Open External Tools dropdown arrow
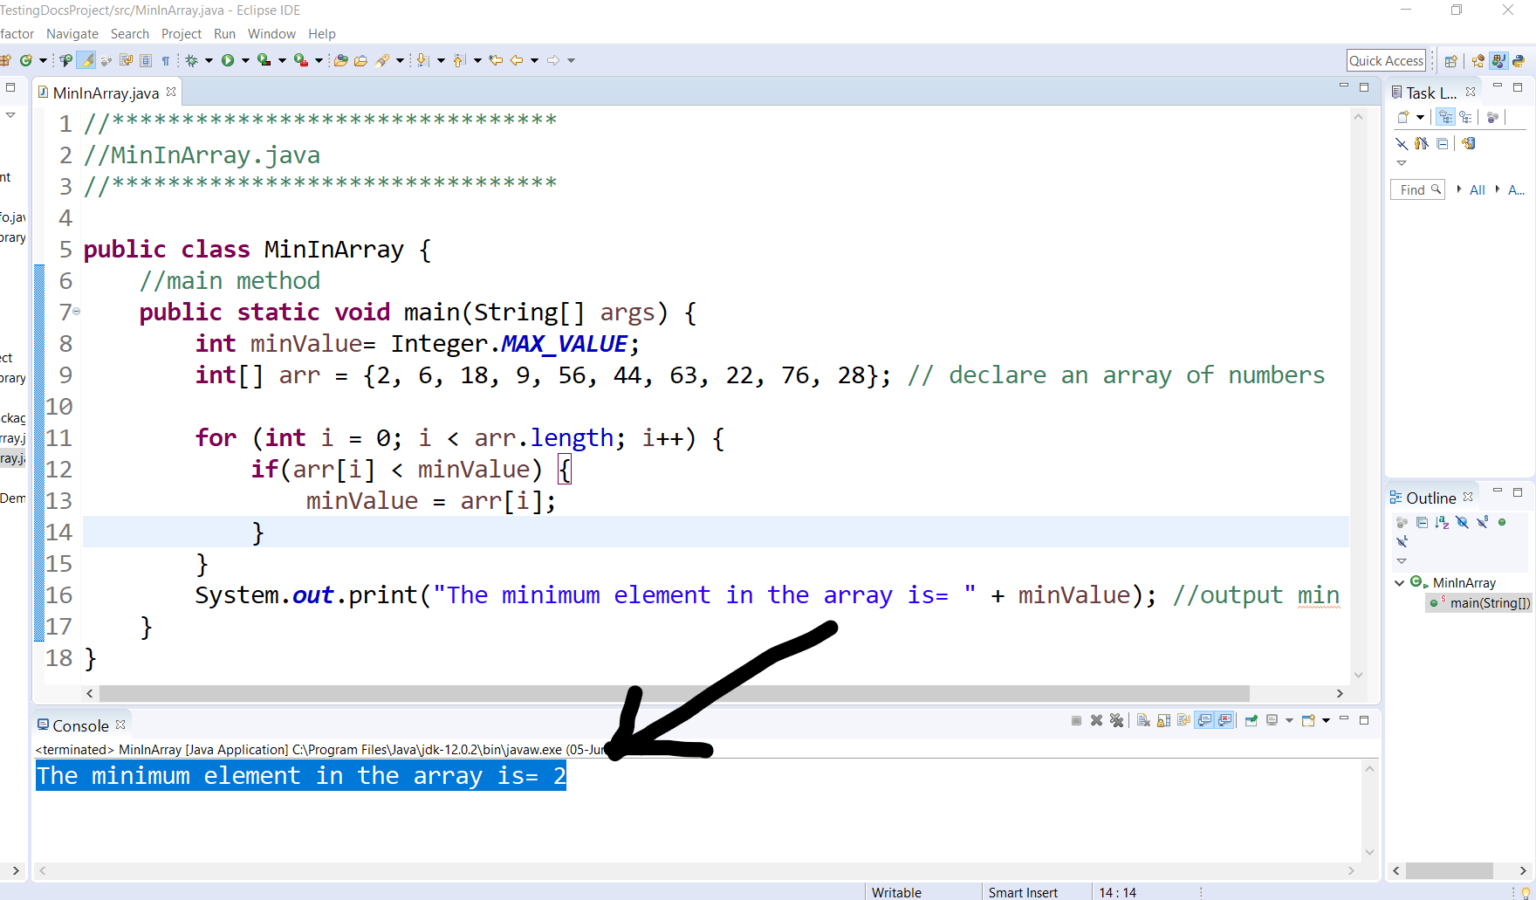1536x900 pixels. click(x=319, y=60)
